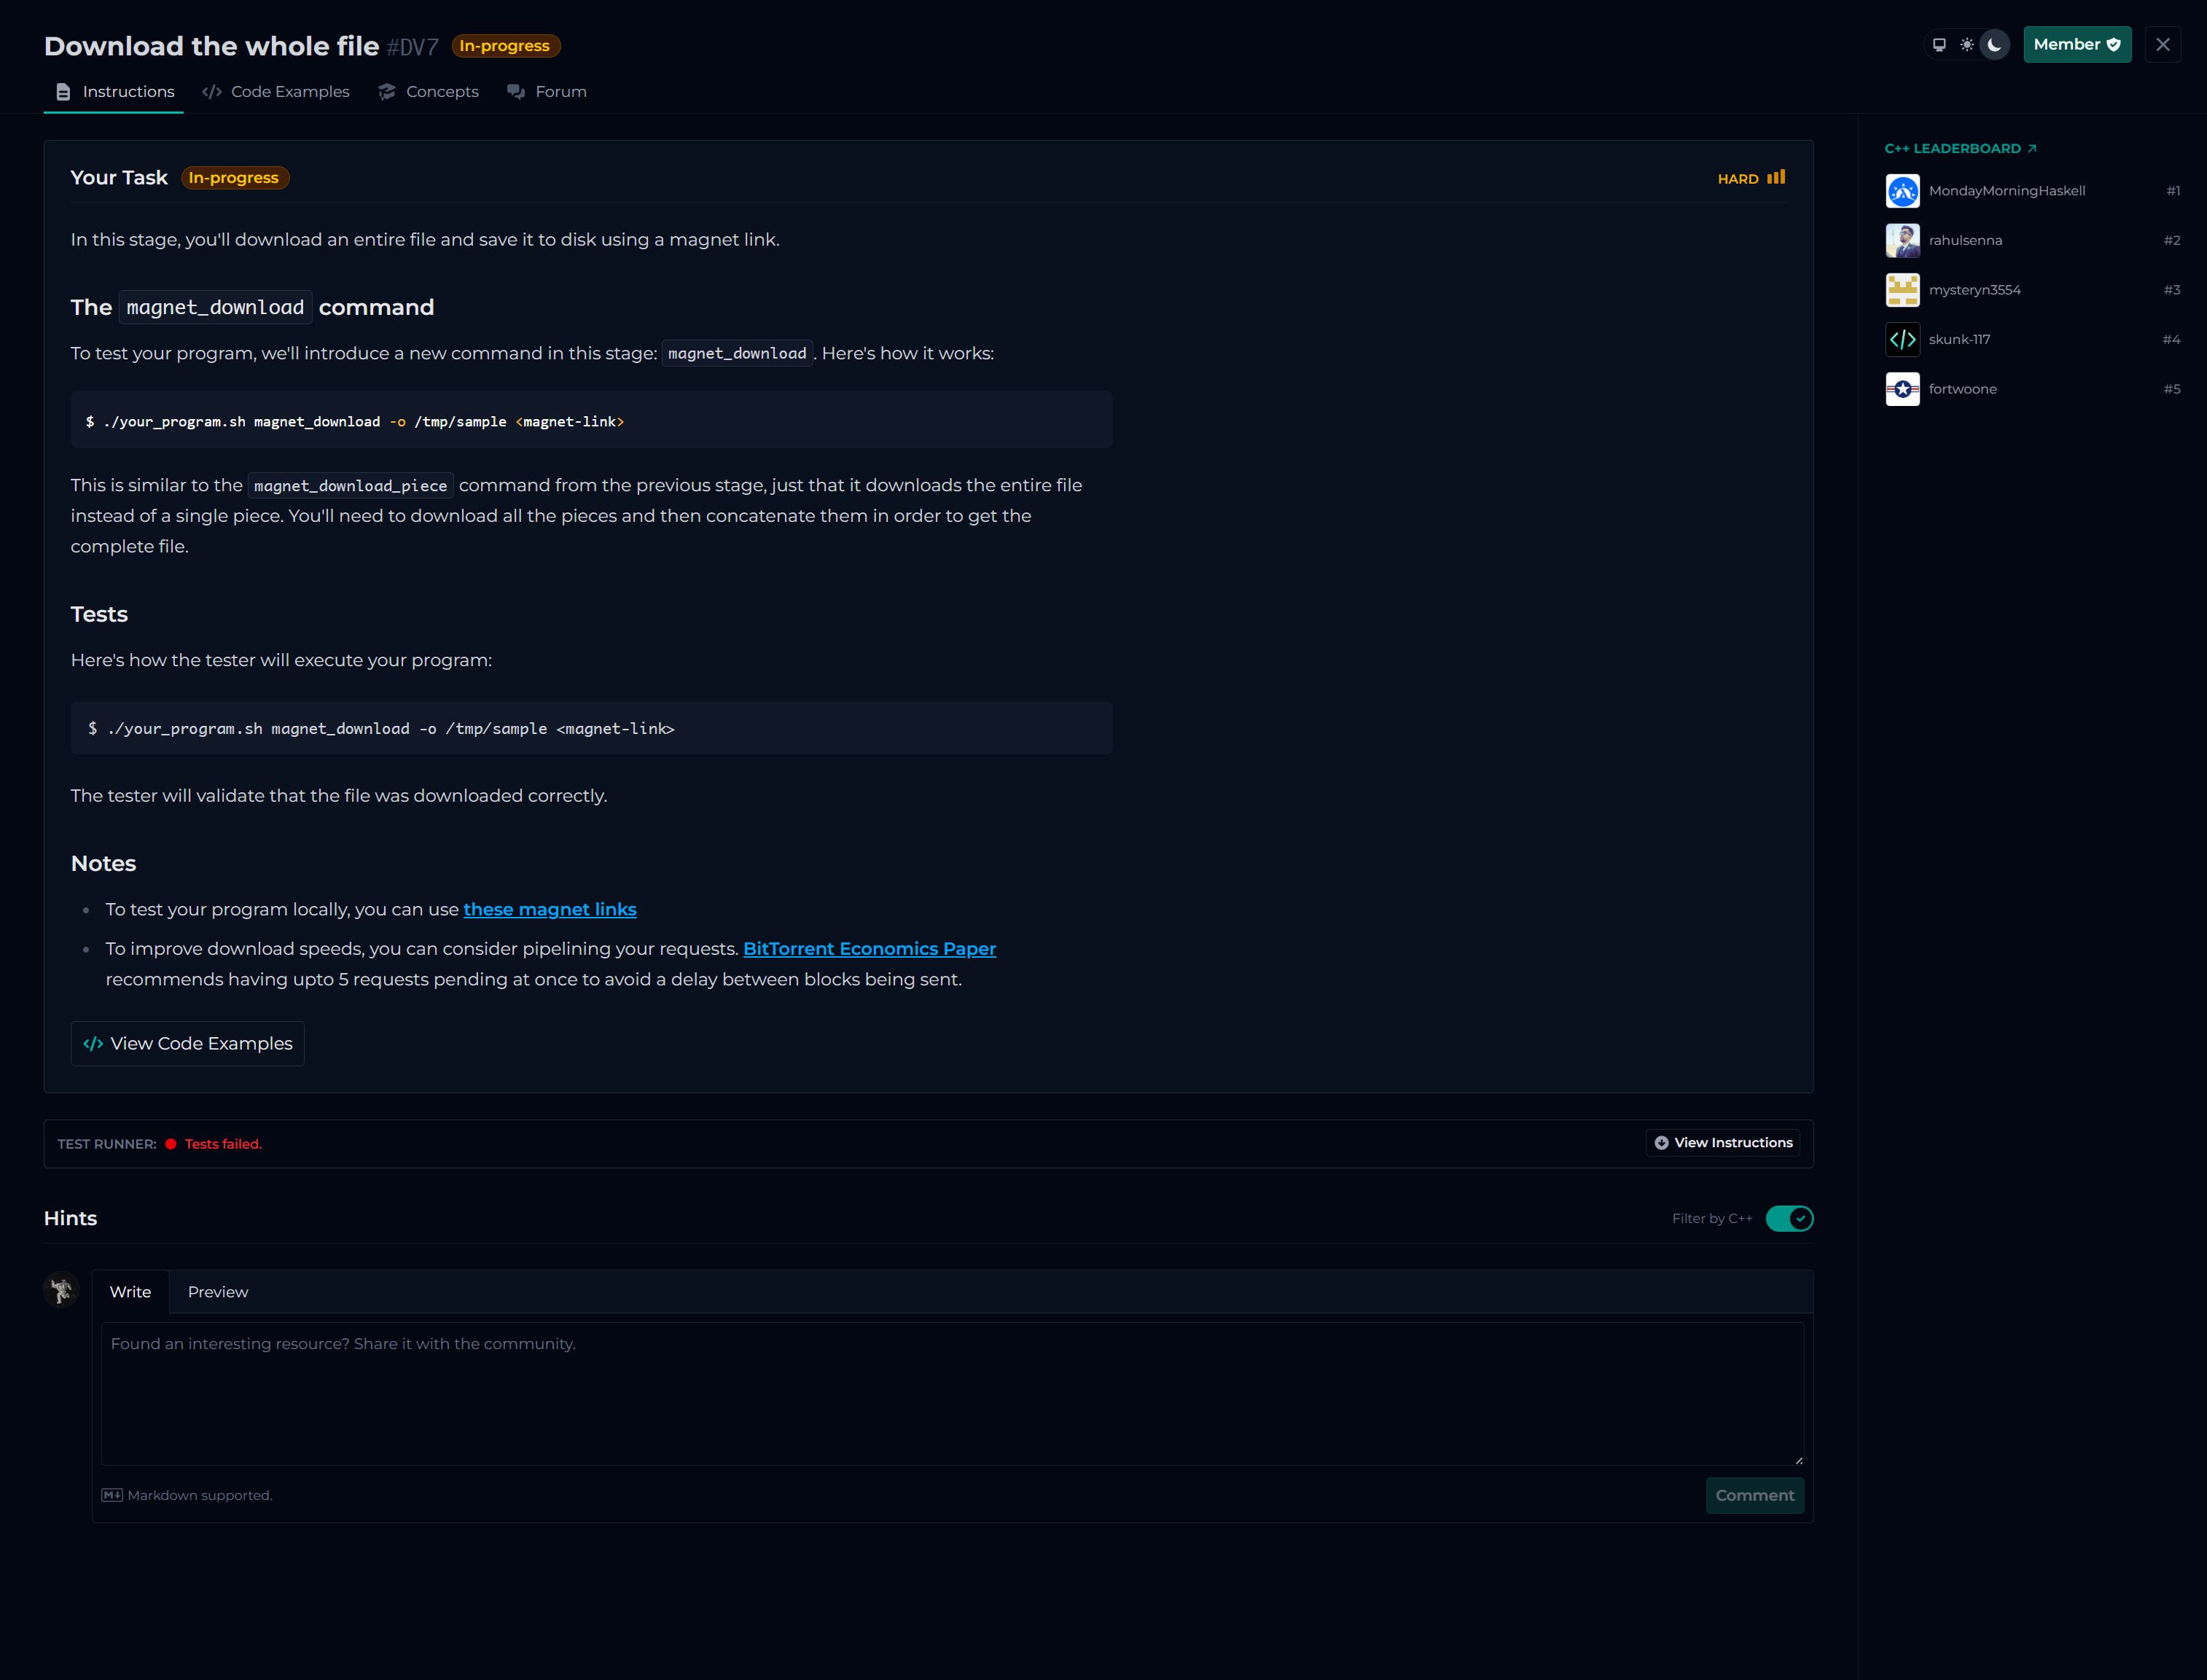The height and width of the screenshot is (1680, 2207).
Task: Click the View Instructions button
Action: click(1723, 1143)
